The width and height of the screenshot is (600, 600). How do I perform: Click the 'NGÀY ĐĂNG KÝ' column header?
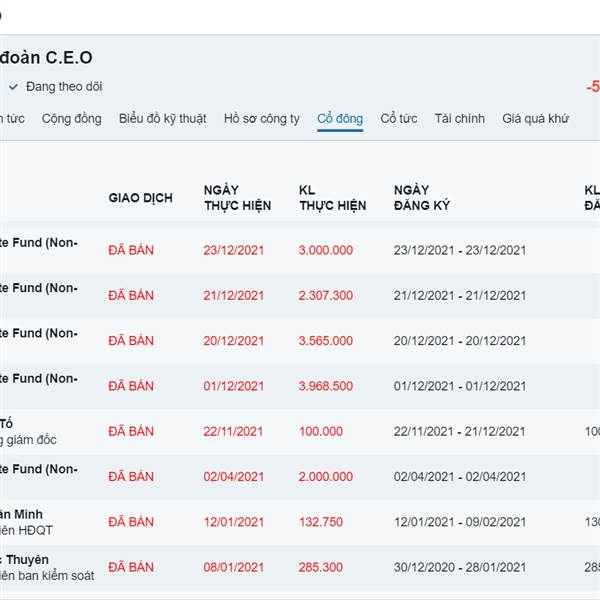422,198
